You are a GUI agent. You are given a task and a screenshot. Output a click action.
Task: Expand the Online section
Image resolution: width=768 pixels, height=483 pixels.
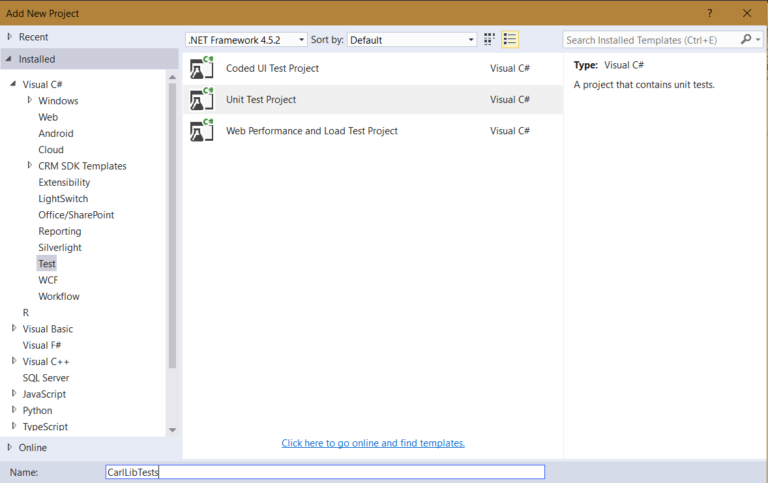pyautogui.click(x=9, y=447)
